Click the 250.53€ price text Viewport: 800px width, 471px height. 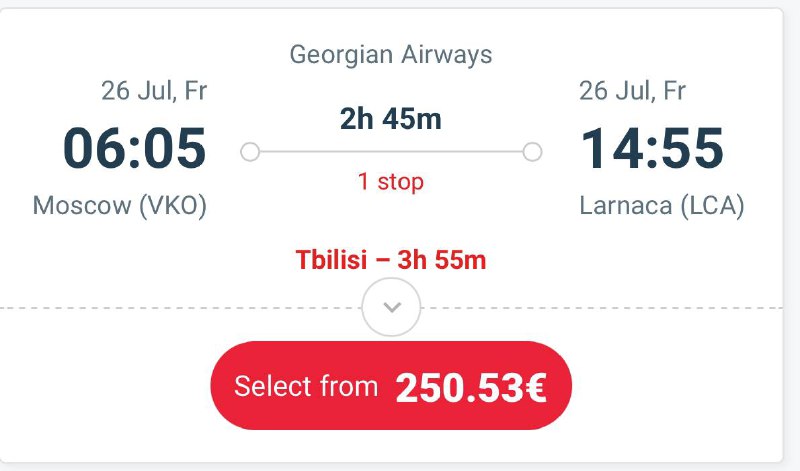coord(471,387)
